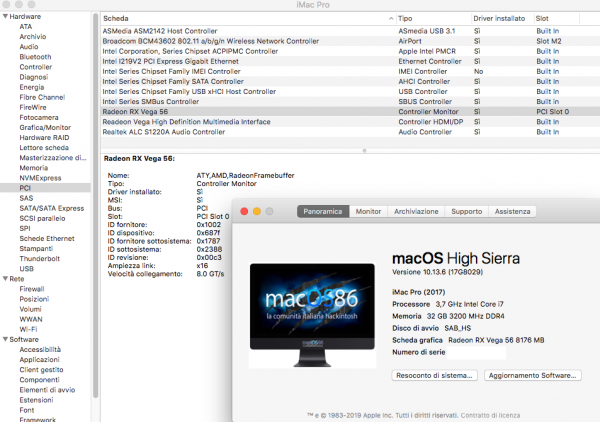Select the Intel I219V2 Gigabit Ethernet row
This screenshot has height=422, width=600.
[350, 61]
